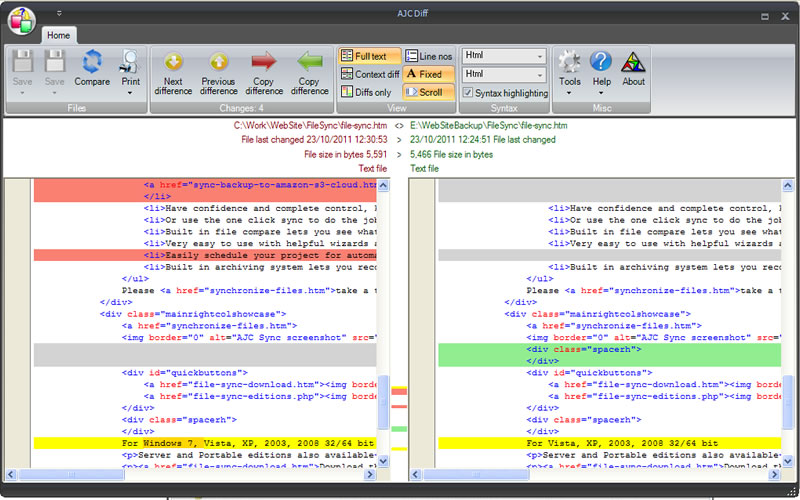Select yellow 'For Vista, XP, 2003' line in right pane
Image resolution: width=800 pixels, height=500 pixels.
tap(610, 443)
